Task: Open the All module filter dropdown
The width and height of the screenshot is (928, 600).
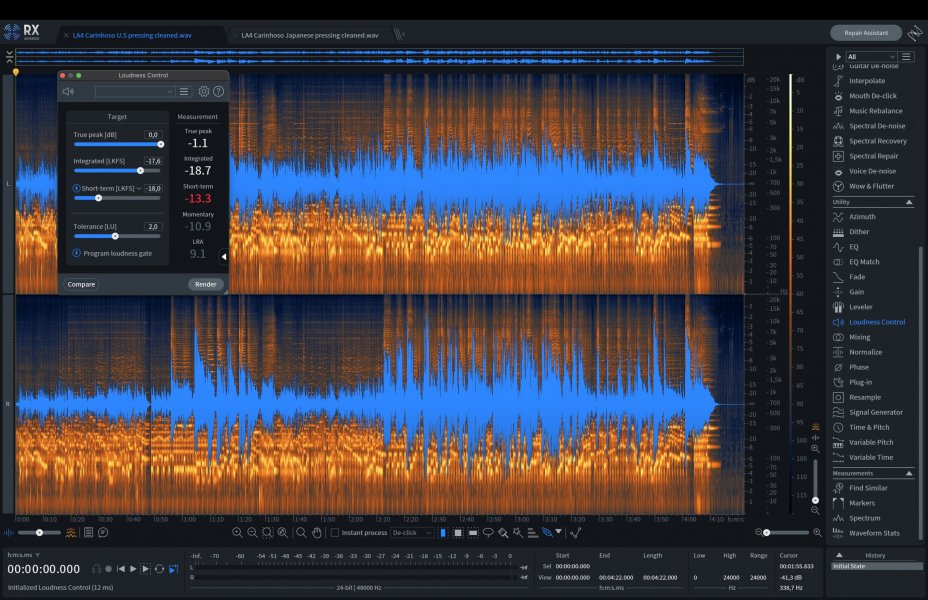Action: [x=871, y=56]
